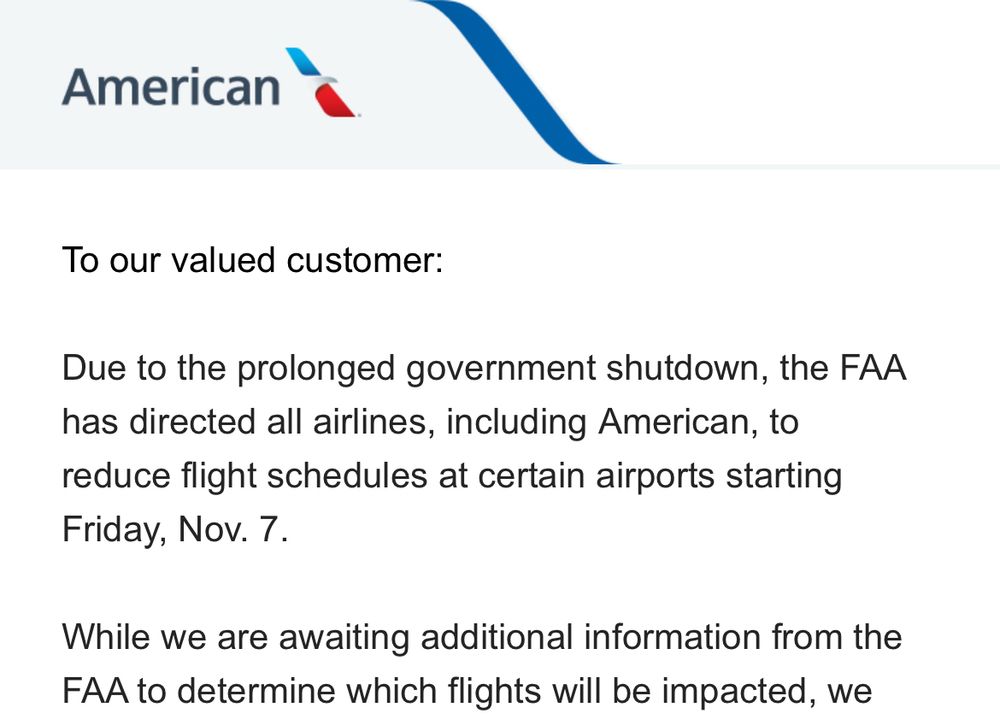Click the word 'shutdown,' in the first paragraph

tap(687, 368)
